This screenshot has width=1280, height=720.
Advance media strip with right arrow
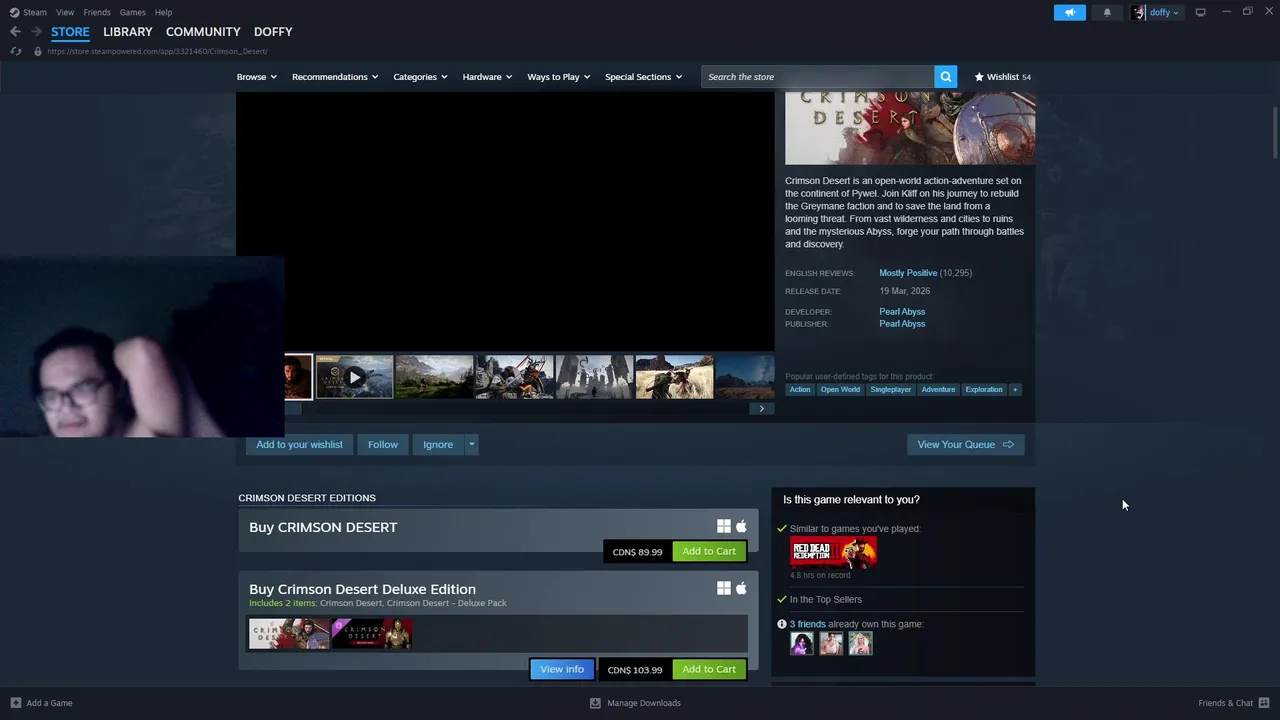pos(761,408)
